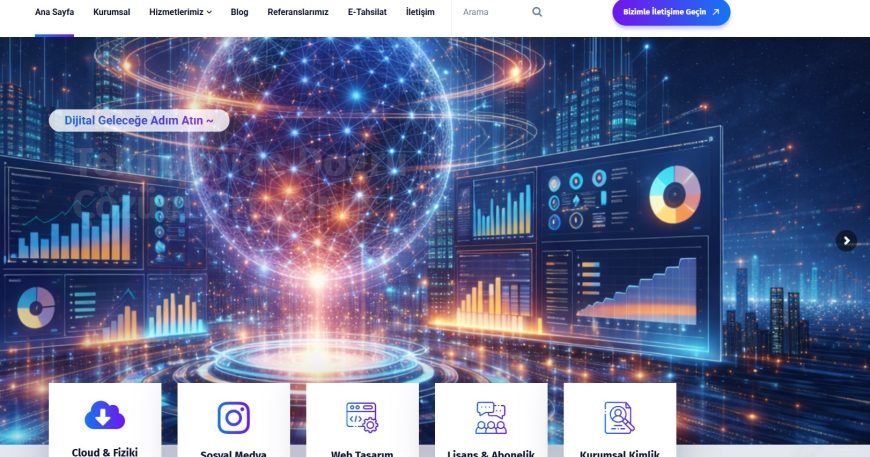Screen dimensions: 870x457
Task: Expand the Hizmetlerimiz dropdown menu
Action: (180, 12)
